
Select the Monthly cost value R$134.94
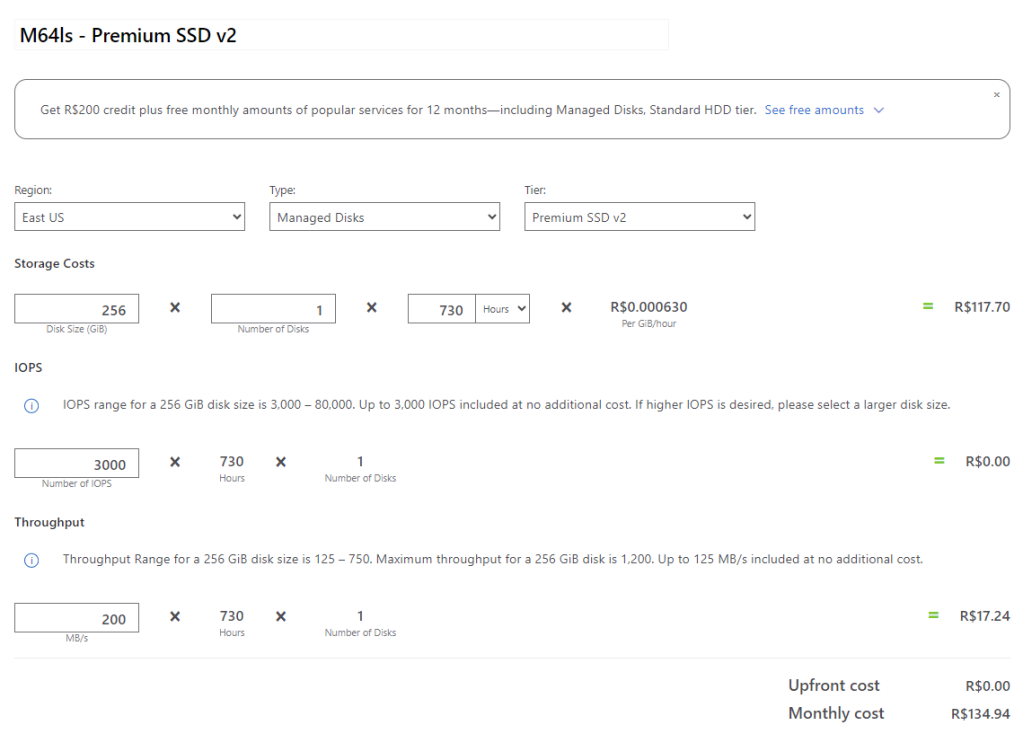click(x=980, y=714)
